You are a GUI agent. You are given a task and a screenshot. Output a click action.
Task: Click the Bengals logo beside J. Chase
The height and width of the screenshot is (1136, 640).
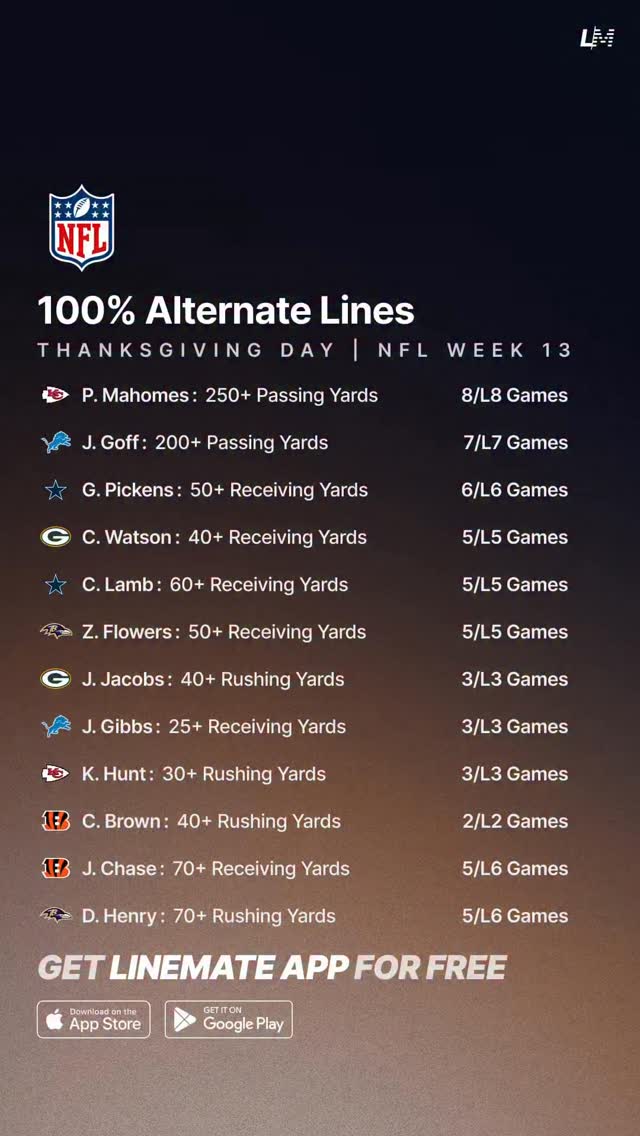56,868
